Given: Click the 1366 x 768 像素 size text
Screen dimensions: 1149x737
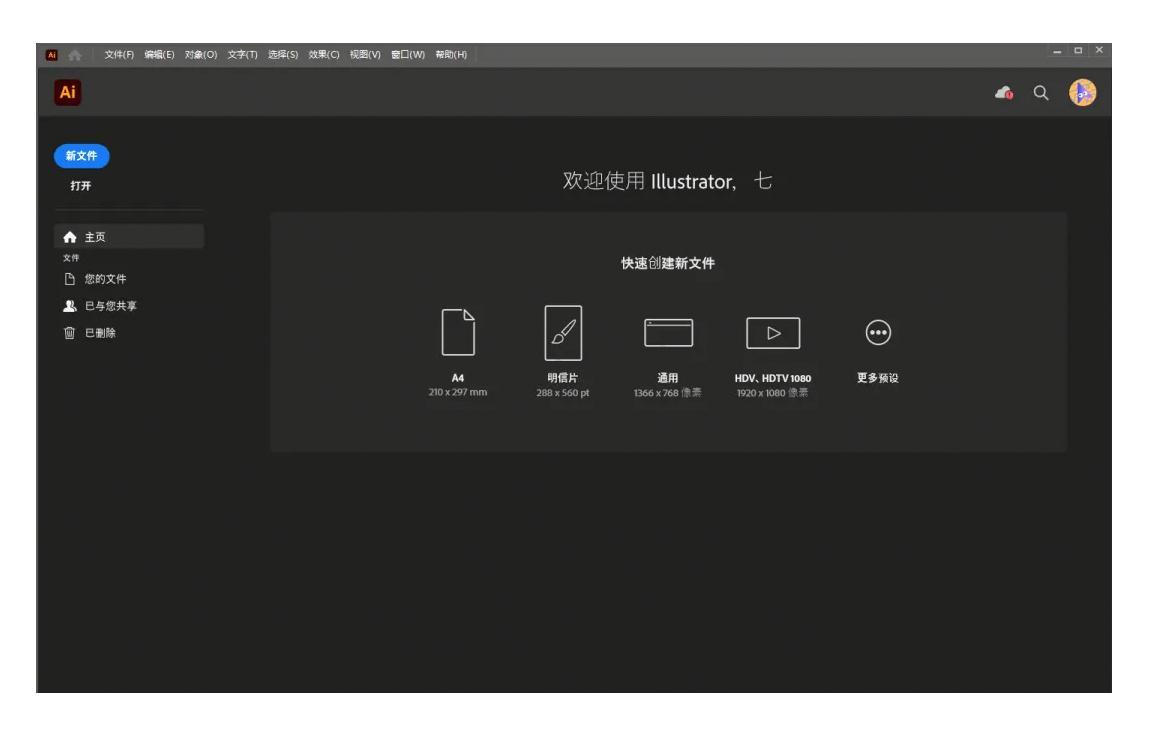Looking at the screenshot, I should click(668, 393).
